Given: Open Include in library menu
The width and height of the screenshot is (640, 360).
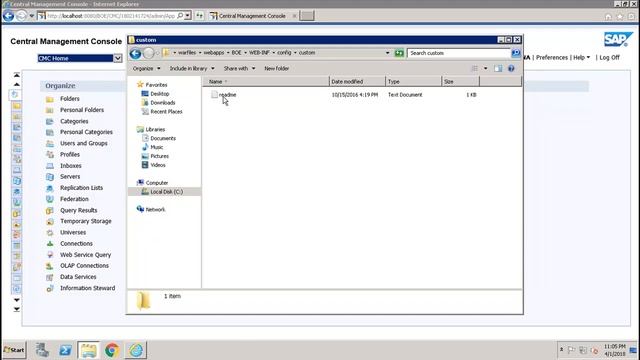Looking at the screenshot, I should [x=192, y=69].
